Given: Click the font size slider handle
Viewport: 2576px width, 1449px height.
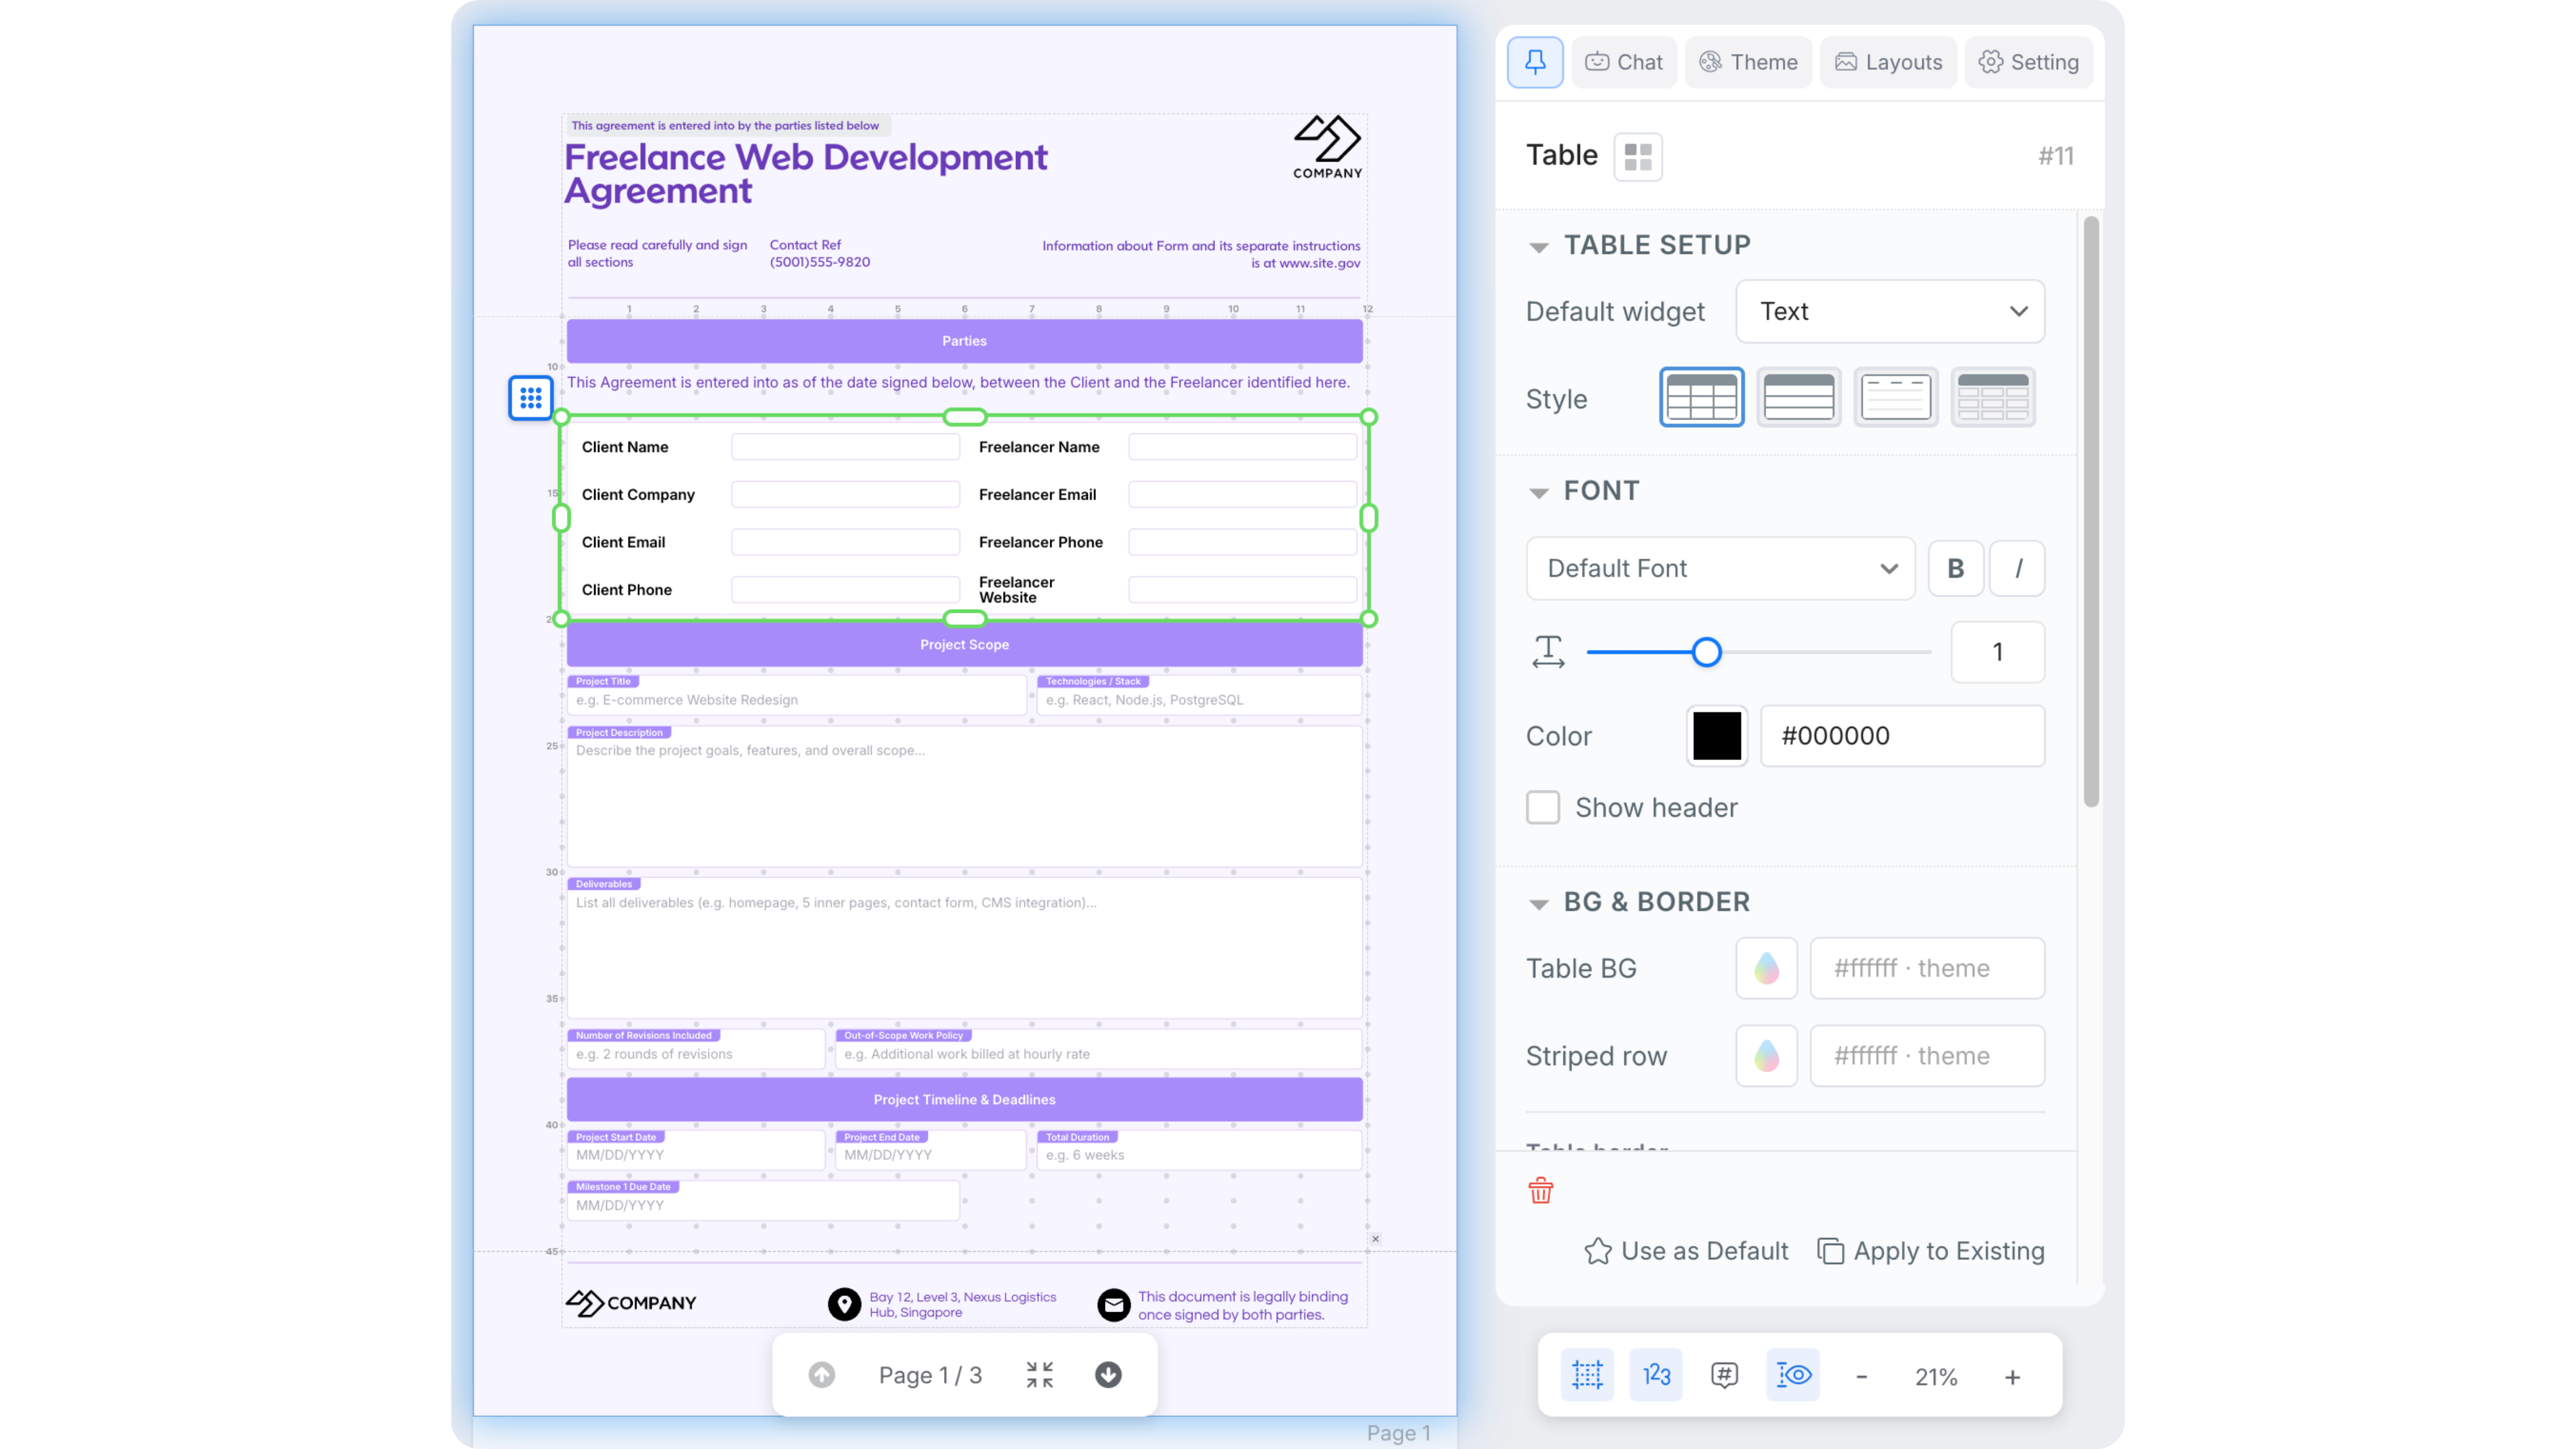Looking at the screenshot, I should click(x=1706, y=652).
